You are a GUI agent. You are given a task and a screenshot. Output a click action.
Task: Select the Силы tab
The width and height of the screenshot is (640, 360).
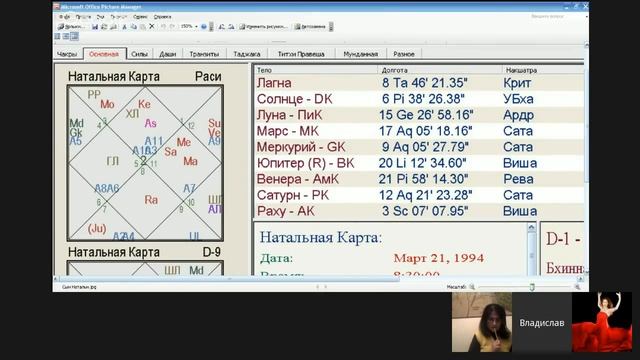coord(139,54)
